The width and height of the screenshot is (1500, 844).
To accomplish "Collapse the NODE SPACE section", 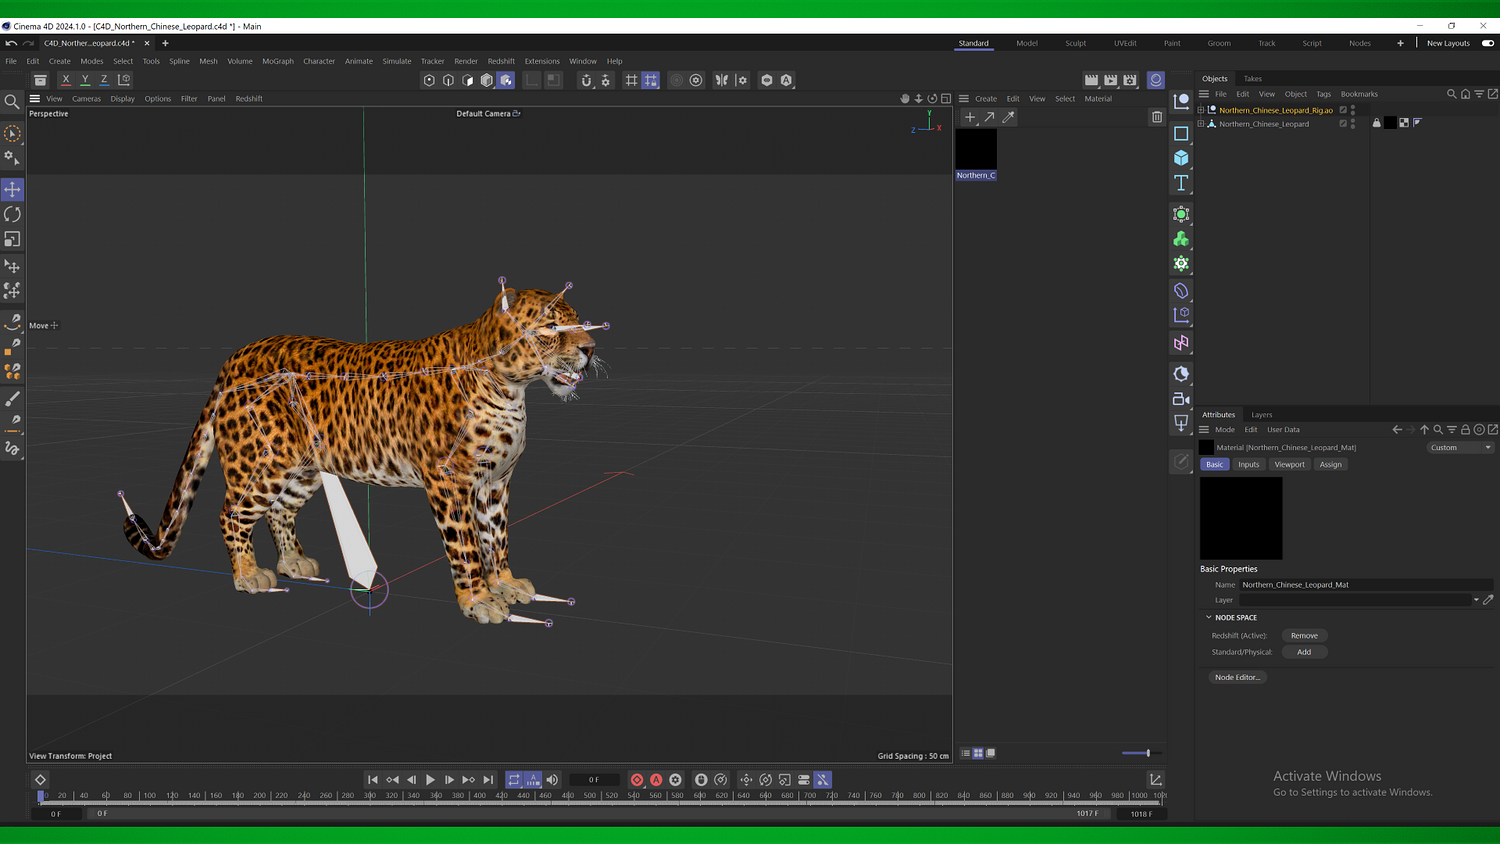I will click(1208, 617).
